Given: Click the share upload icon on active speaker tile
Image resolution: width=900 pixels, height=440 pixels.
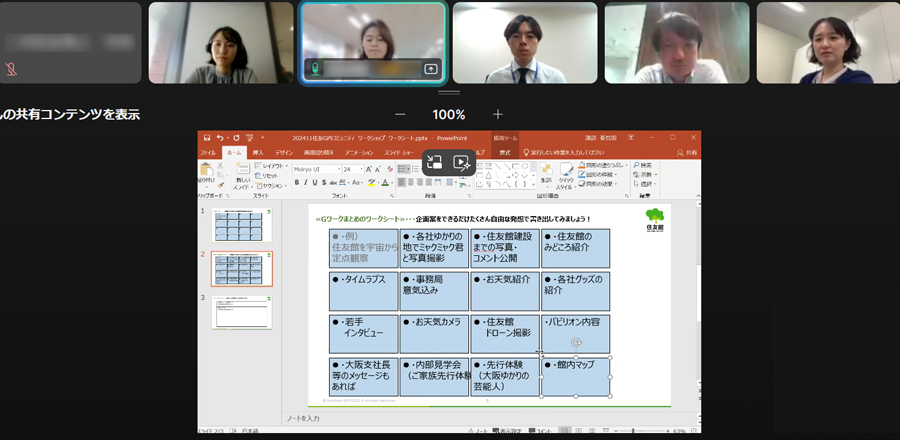Looking at the screenshot, I should tap(430, 69).
